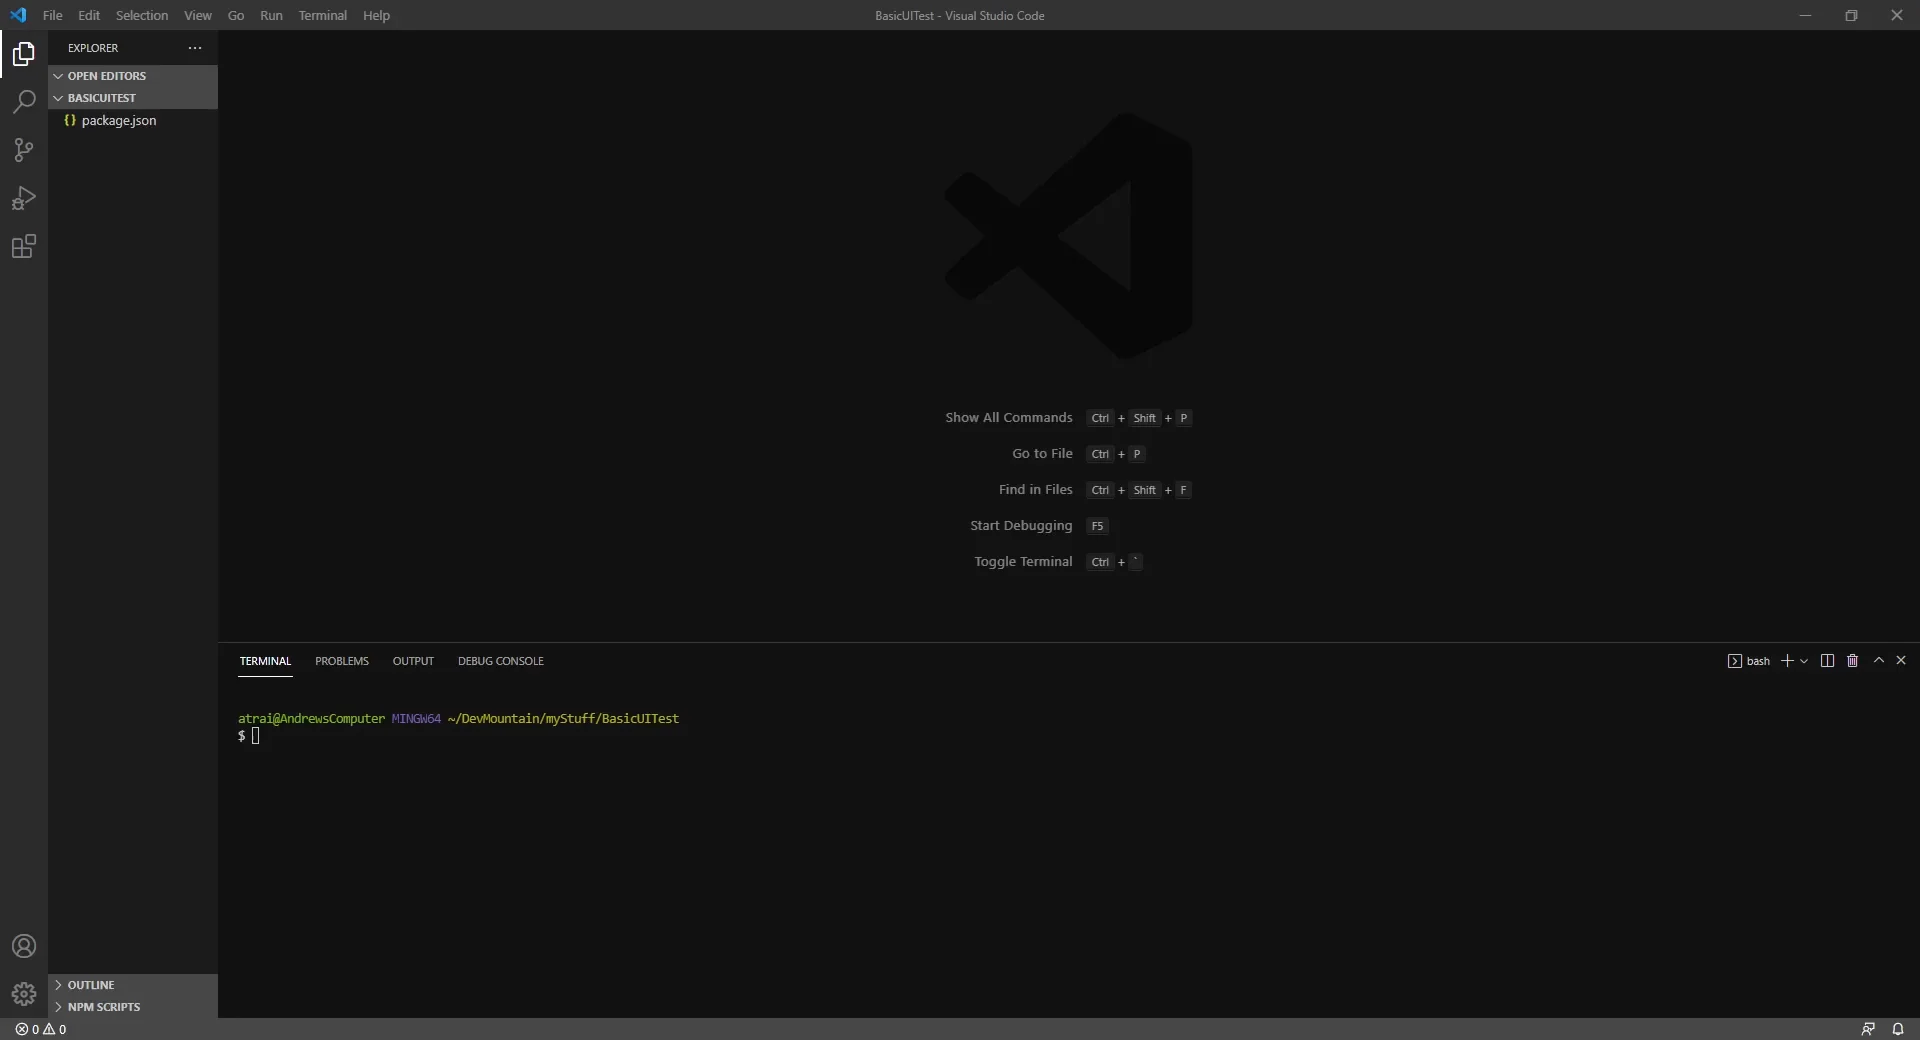
Task: Open the Edit menu
Action: coord(89,15)
